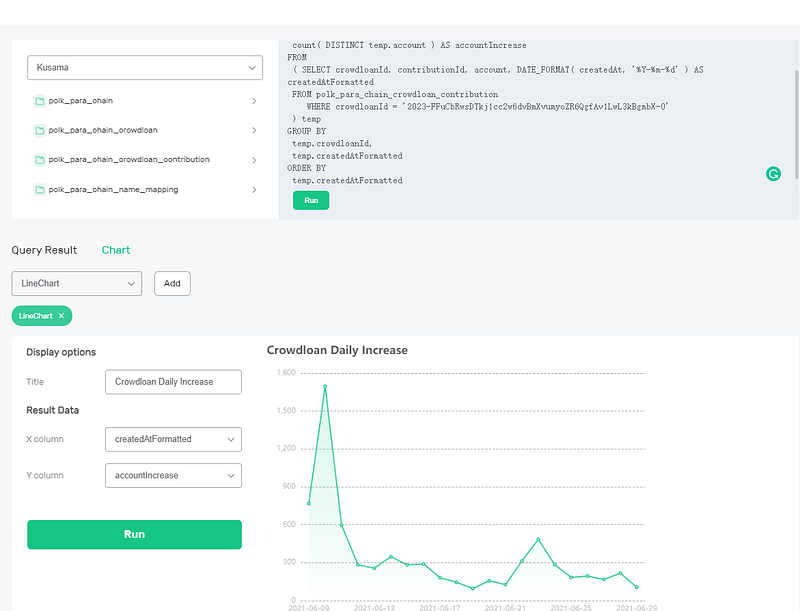Run the SQL query in editor
Viewport: 800px width, 611px height.
point(311,200)
